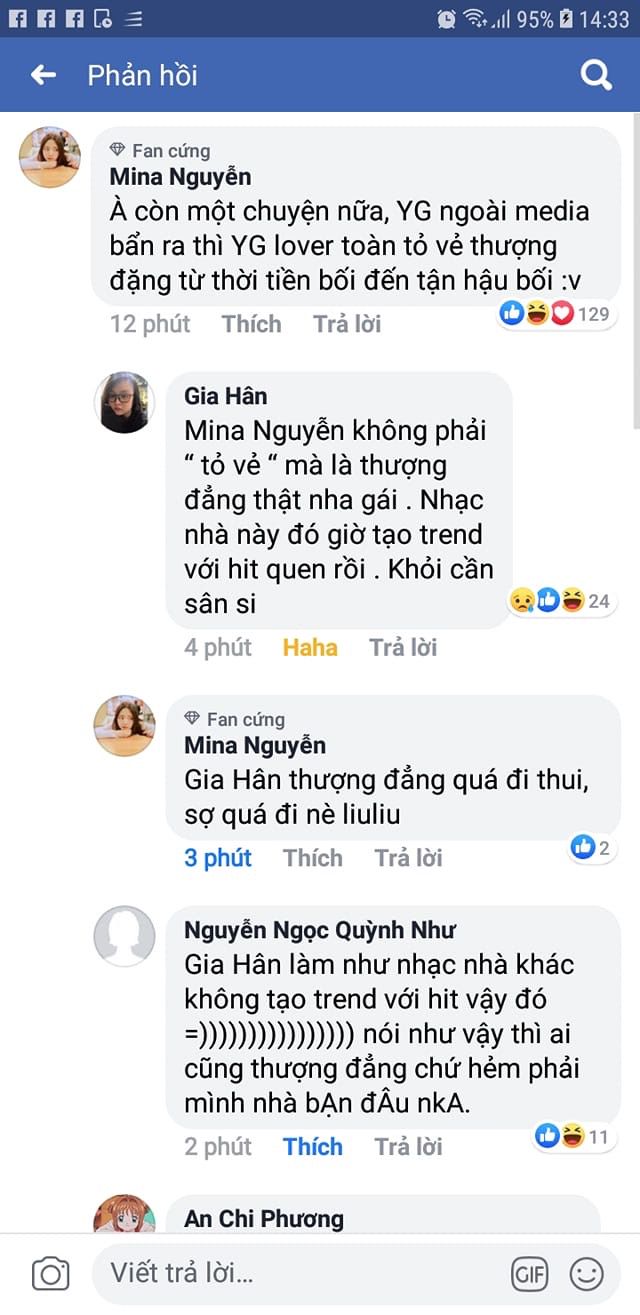The image size is (640, 1315).
Task: Open Gia Hân's profile name link
Action: 225,397
